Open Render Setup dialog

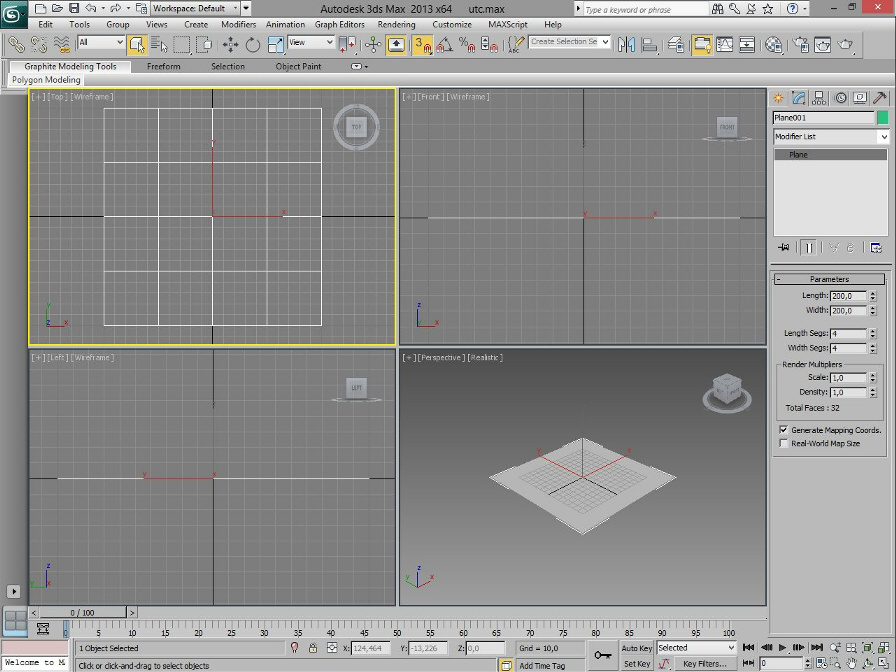point(800,45)
